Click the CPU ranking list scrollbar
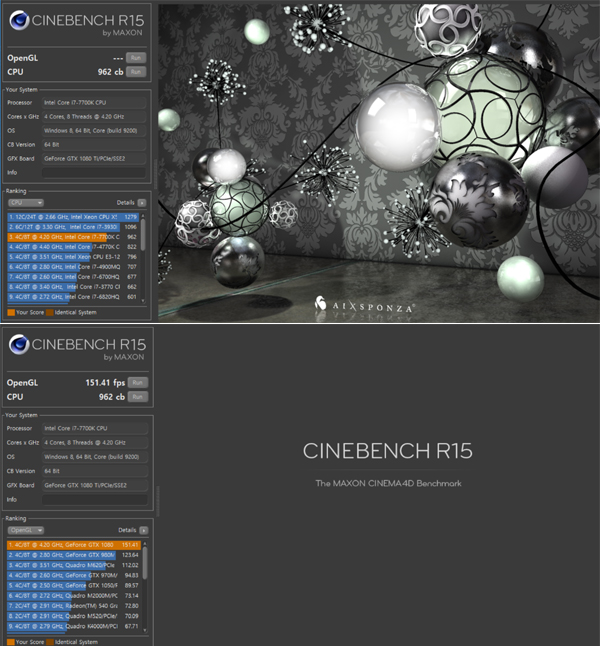 [x=143, y=235]
